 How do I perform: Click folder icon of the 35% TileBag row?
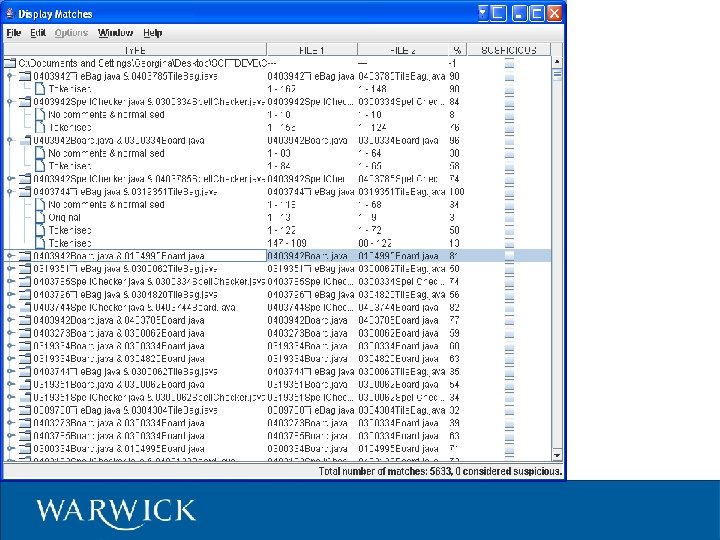(x=25, y=371)
